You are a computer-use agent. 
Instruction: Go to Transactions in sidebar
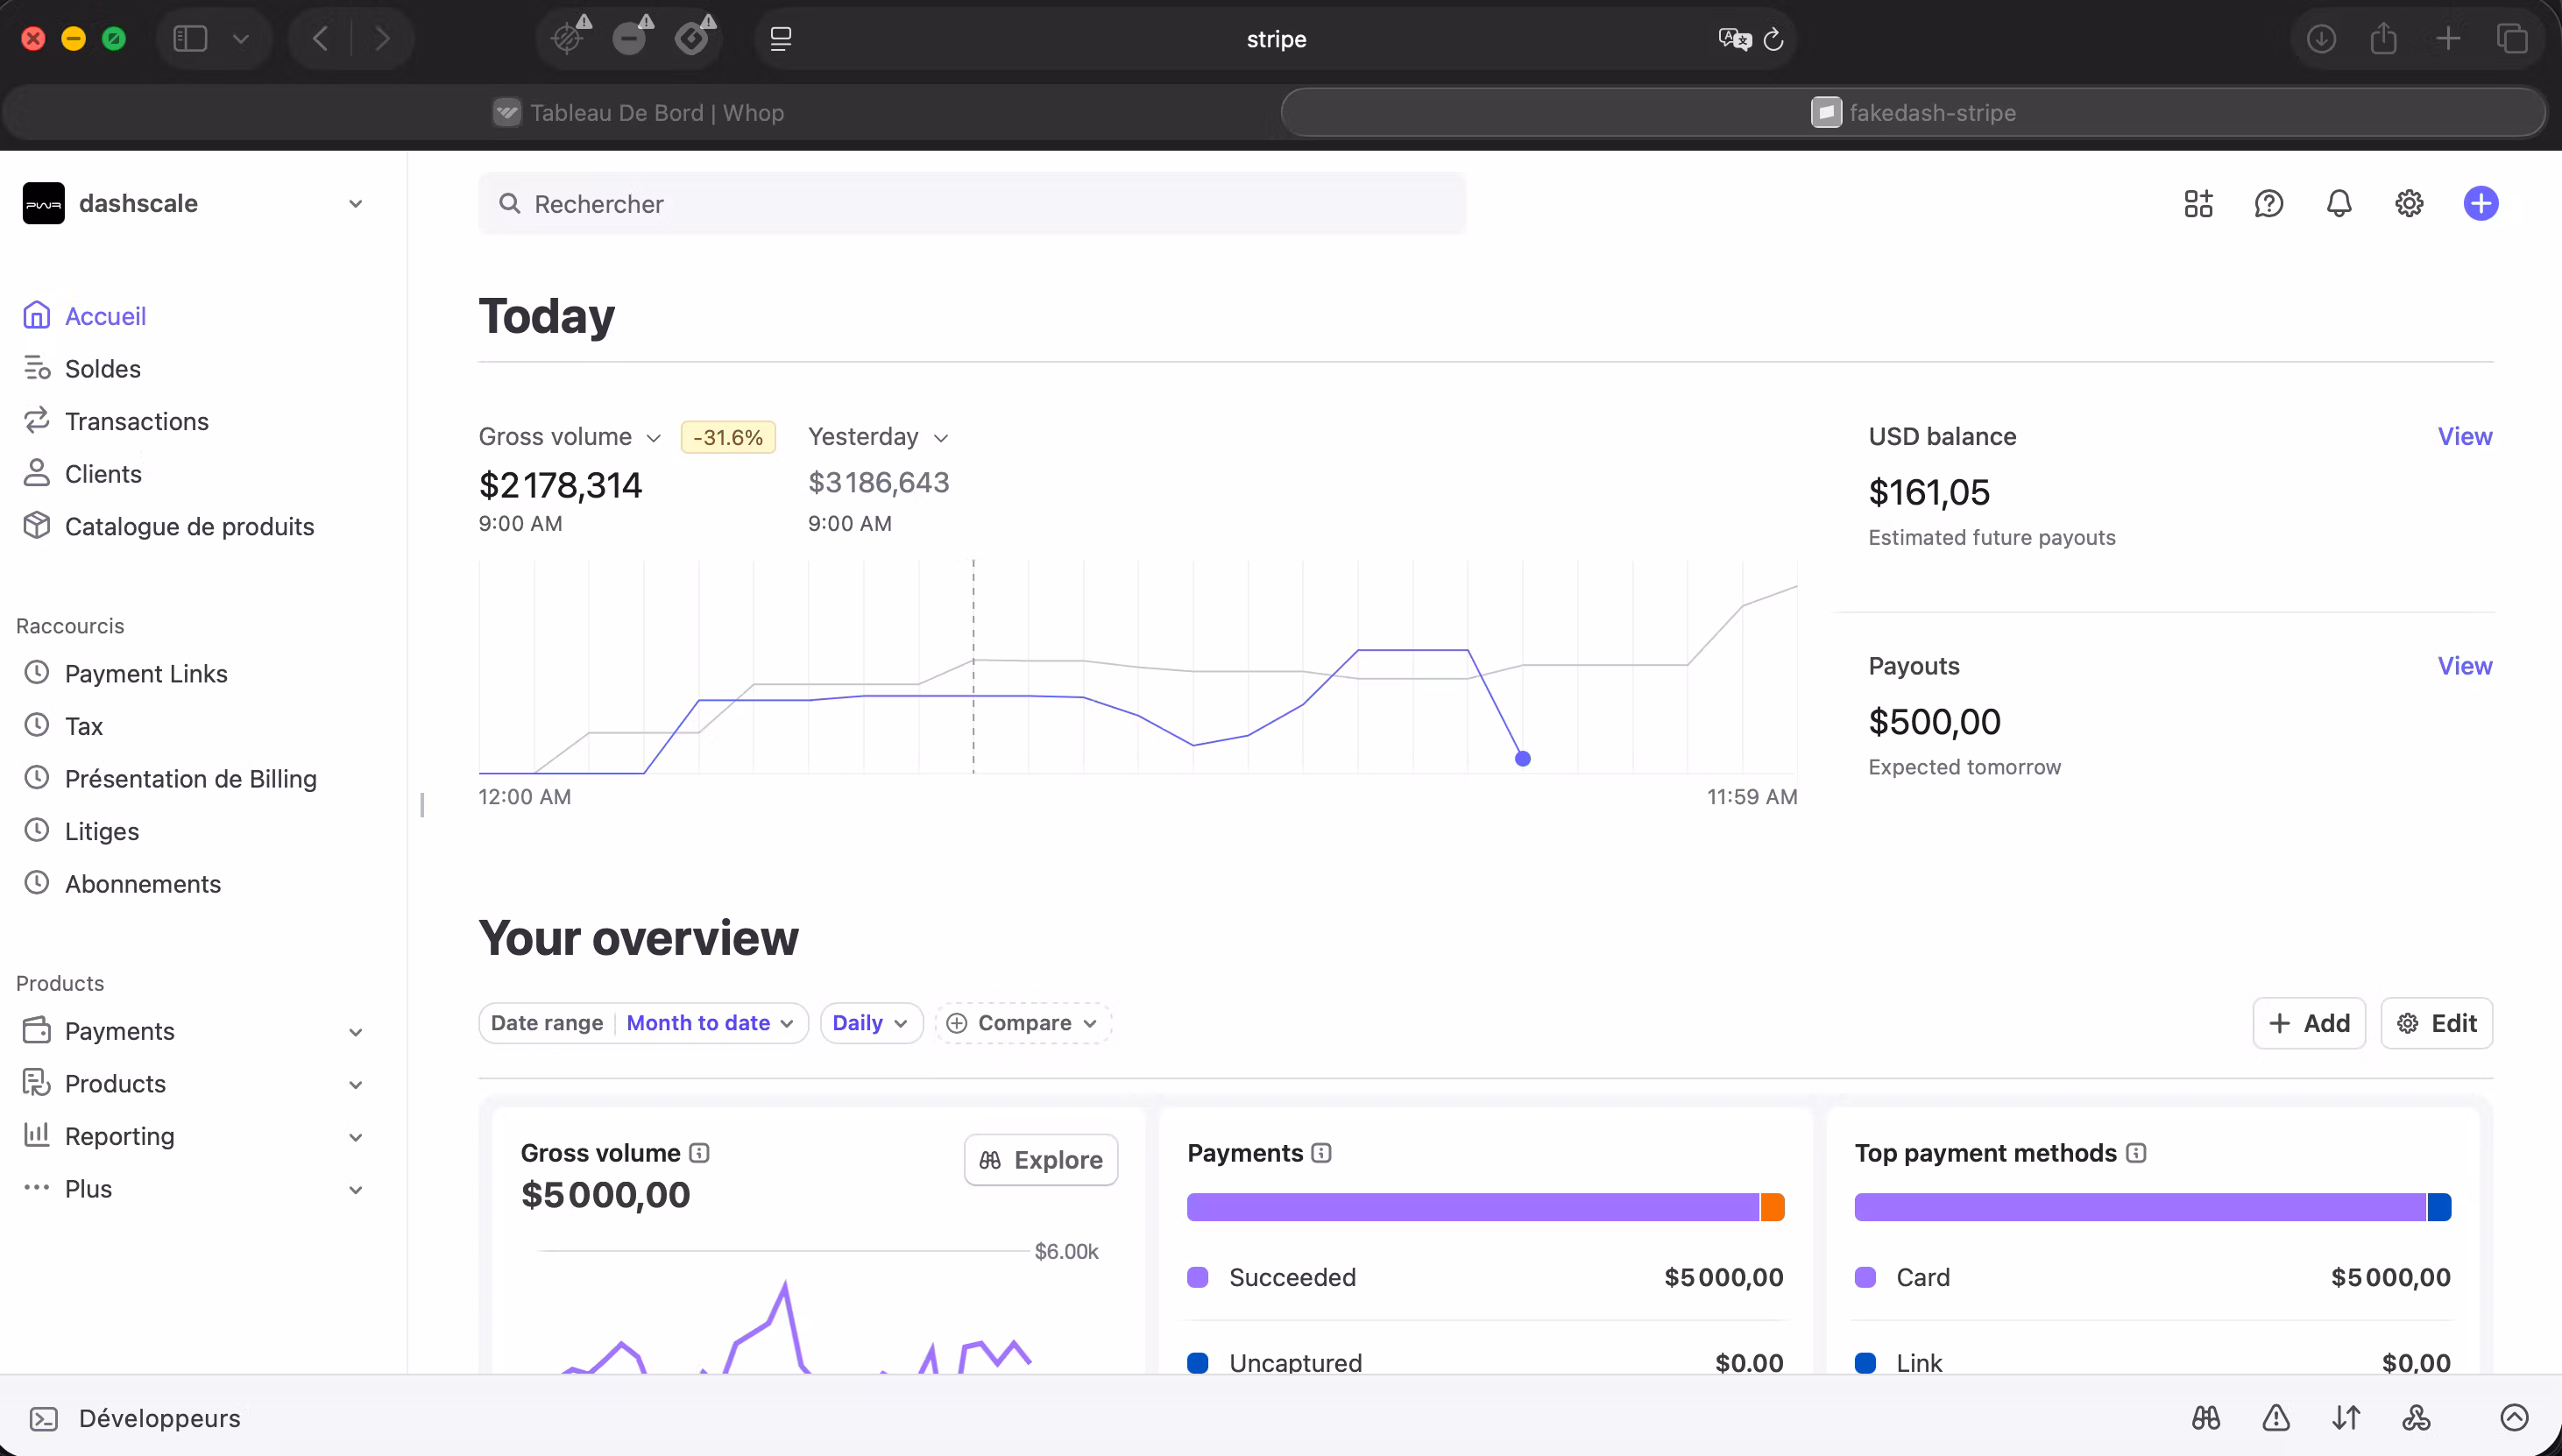tap(136, 421)
